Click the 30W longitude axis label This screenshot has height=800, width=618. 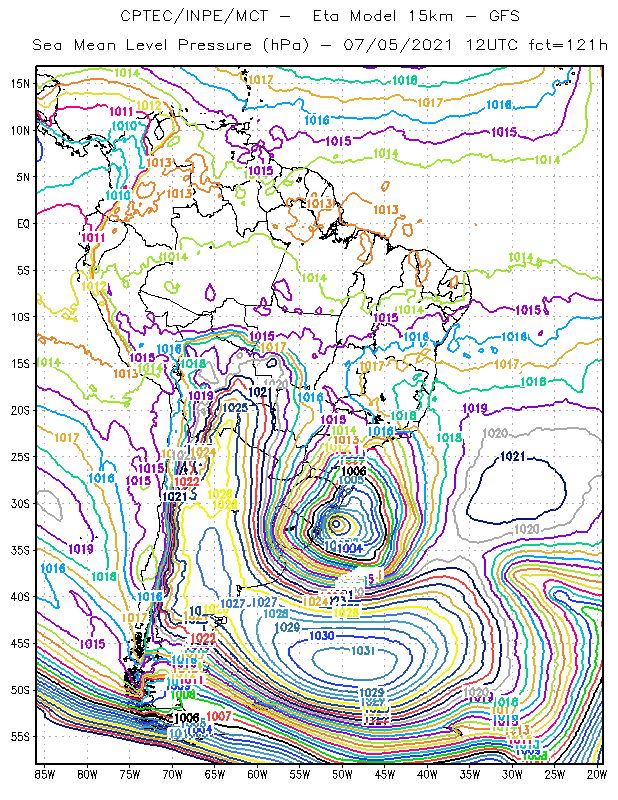tap(512, 775)
